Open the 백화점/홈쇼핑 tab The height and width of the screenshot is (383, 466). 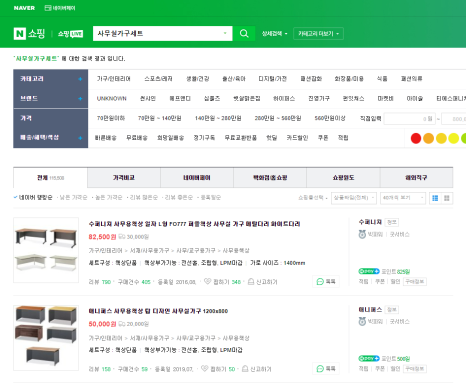coord(270,178)
